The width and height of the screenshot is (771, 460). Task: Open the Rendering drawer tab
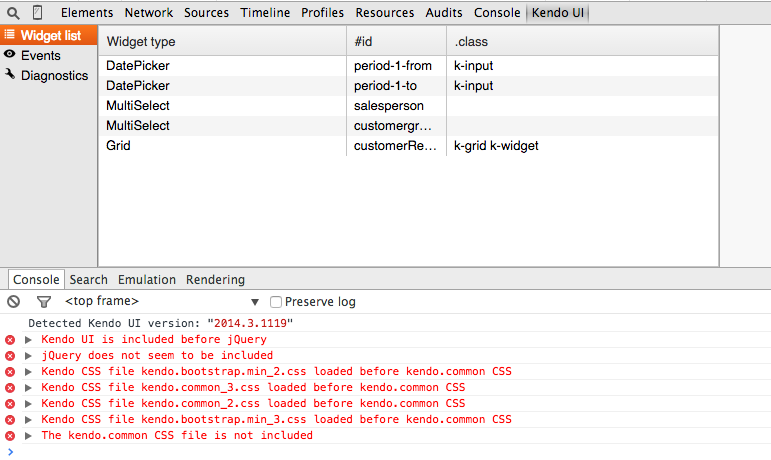coord(215,280)
